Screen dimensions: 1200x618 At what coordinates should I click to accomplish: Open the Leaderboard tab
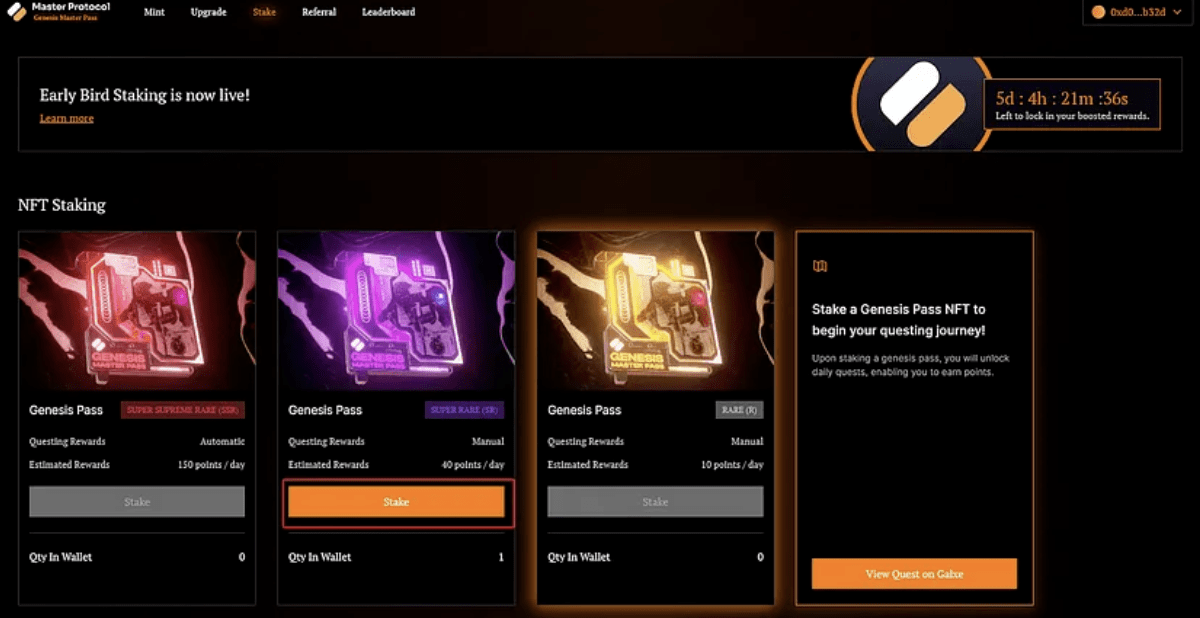(x=388, y=12)
